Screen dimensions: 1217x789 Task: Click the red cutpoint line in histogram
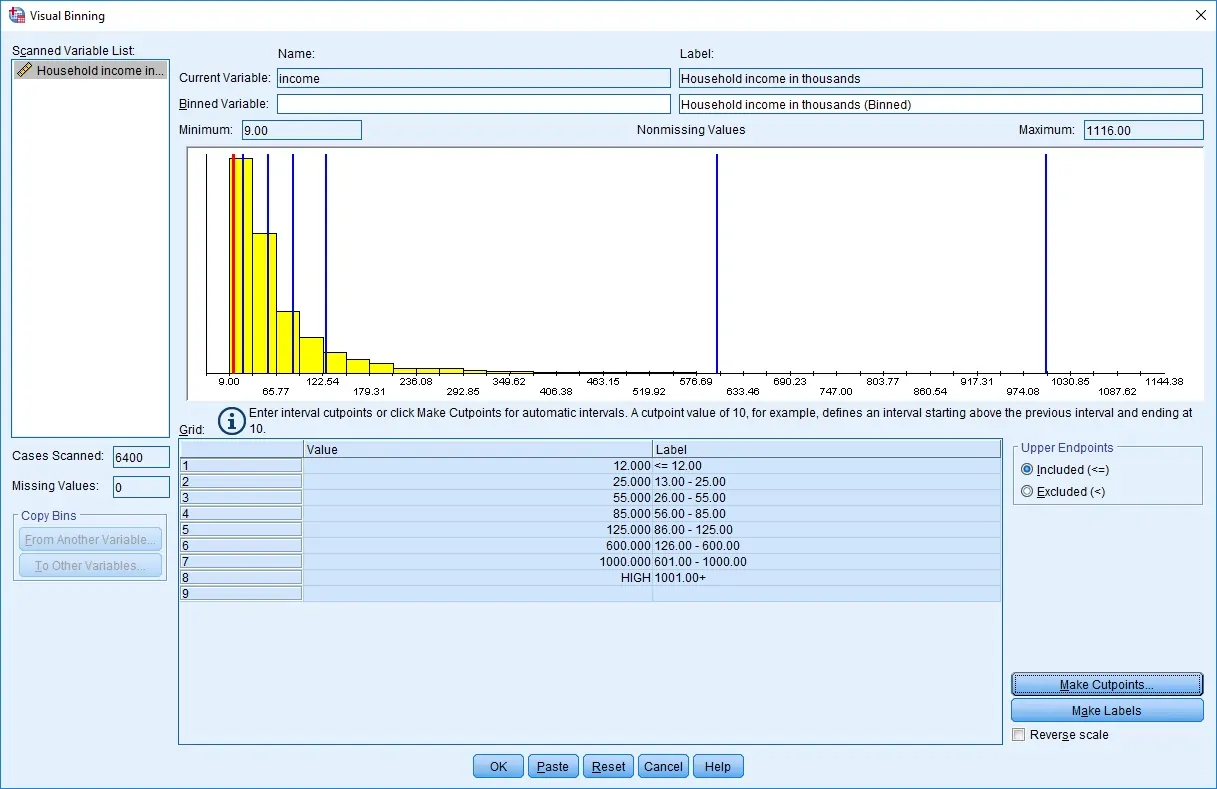pos(233,260)
